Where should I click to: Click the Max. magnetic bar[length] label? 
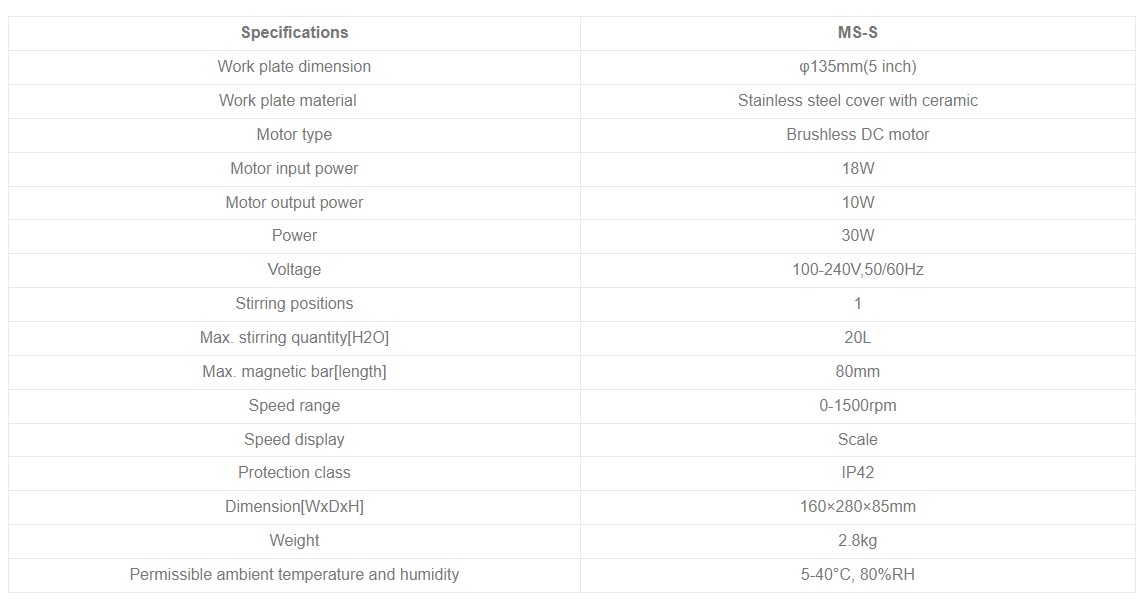pyautogui.click(x=294, y=372)
